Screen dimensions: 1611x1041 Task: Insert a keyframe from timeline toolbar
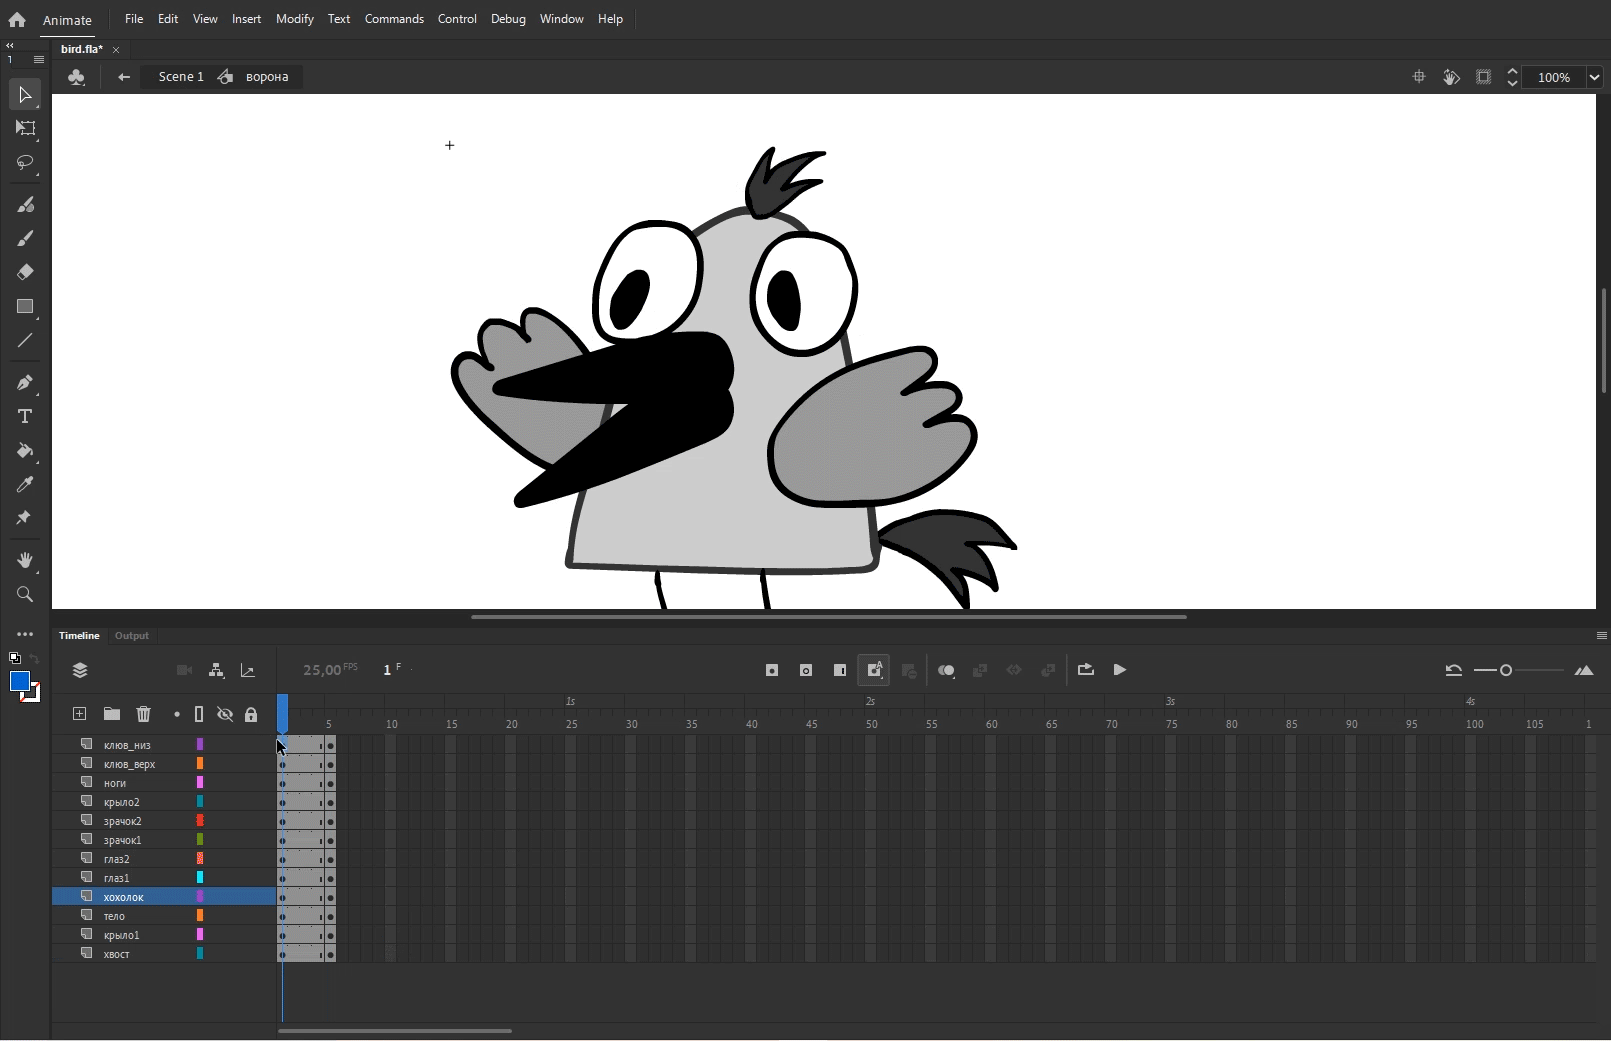coord(772,670)
